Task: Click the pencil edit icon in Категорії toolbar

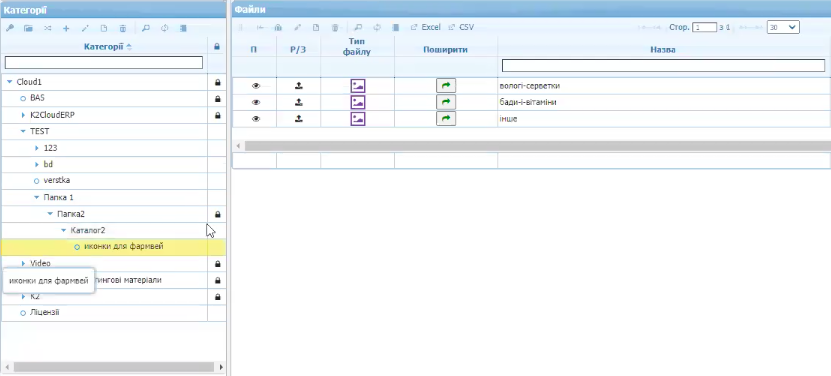Action: point(85,29)
